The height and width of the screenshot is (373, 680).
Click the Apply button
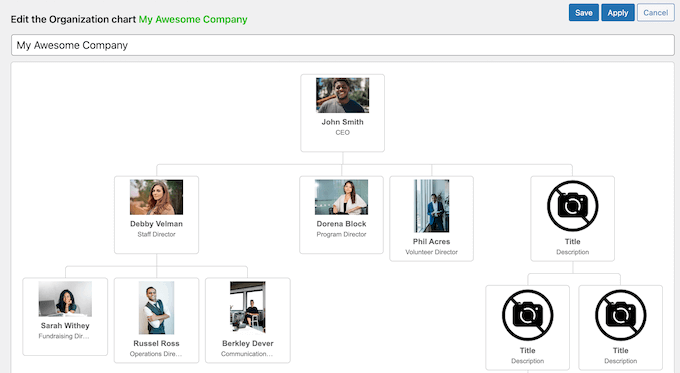[x=618, y=13]
